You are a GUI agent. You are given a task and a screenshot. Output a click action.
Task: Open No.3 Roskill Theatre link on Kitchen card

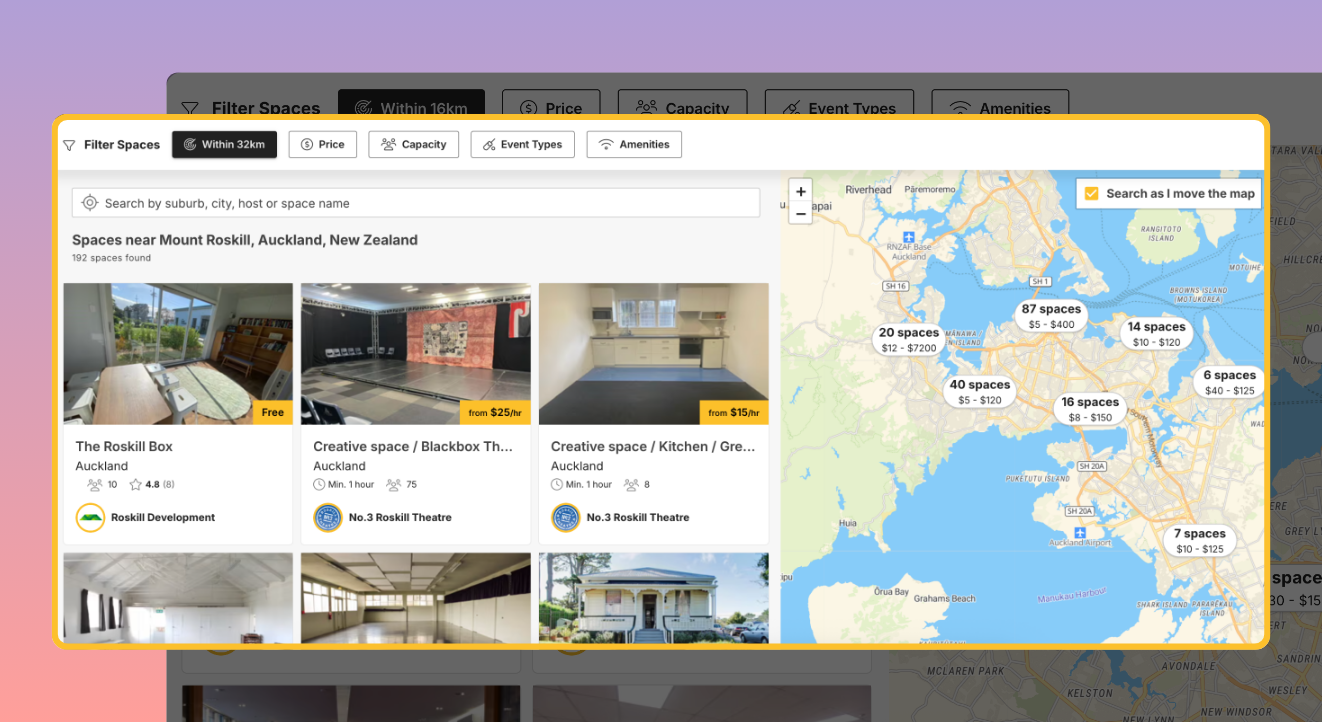coord(638,518)
